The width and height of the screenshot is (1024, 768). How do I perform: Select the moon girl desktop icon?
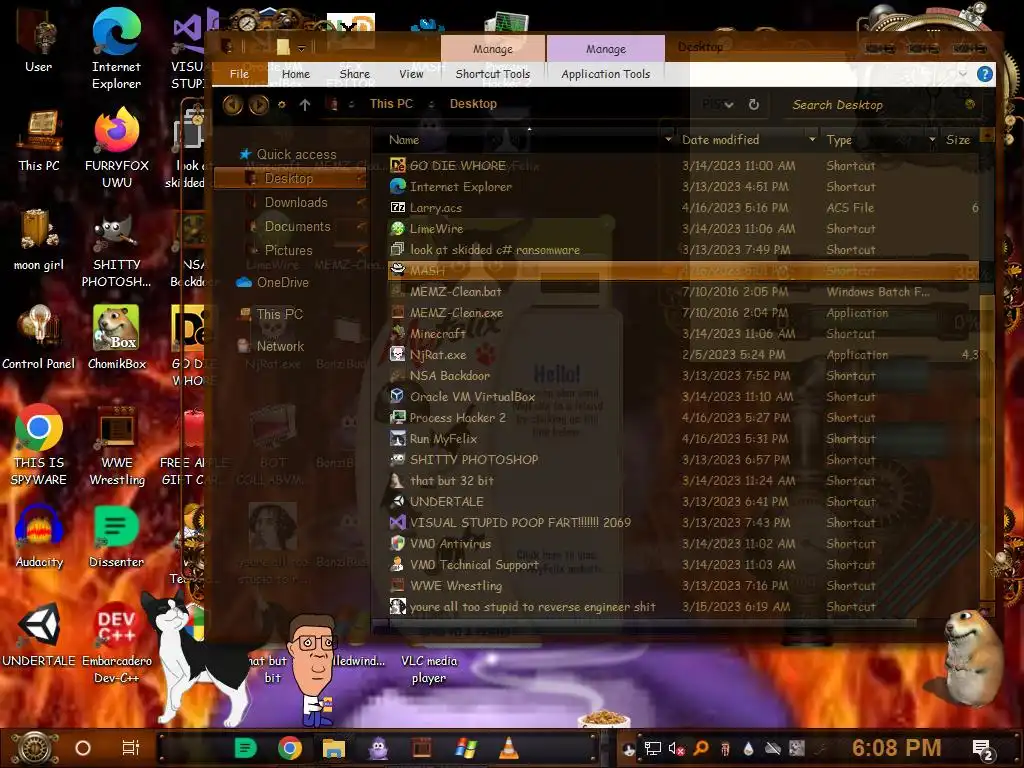point(39,239)
